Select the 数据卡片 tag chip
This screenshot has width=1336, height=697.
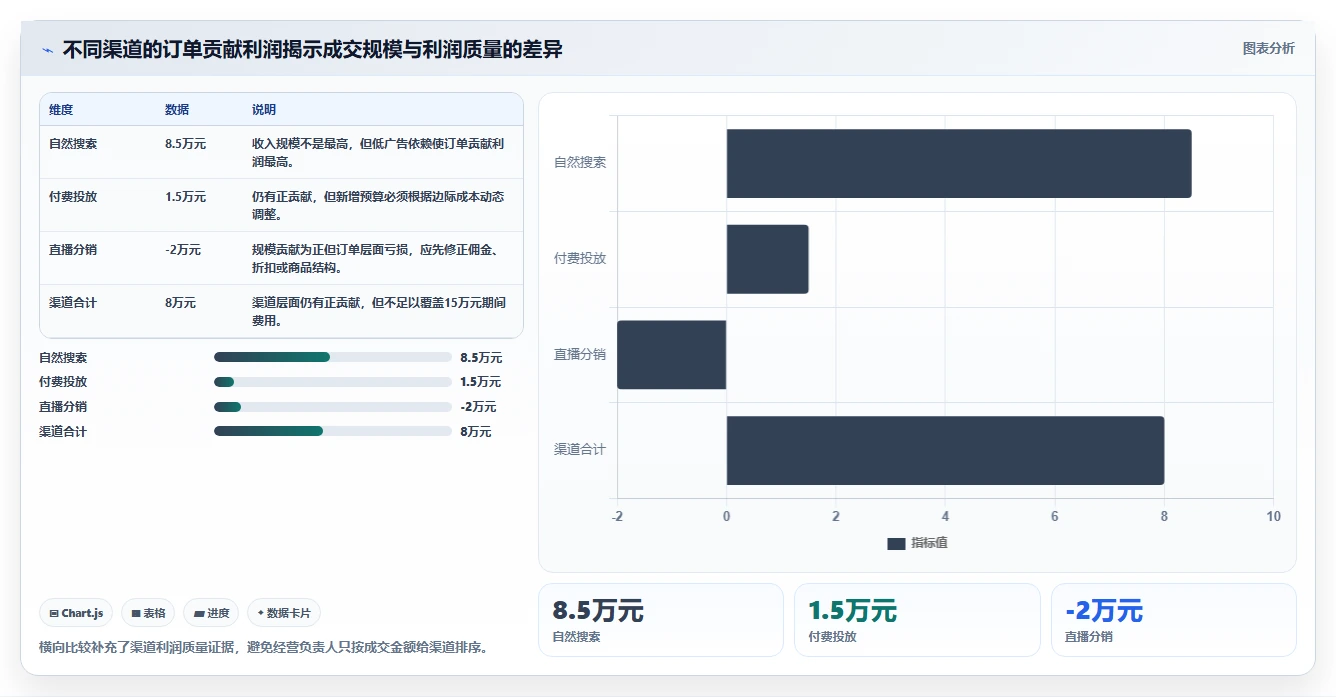point(284,613)
